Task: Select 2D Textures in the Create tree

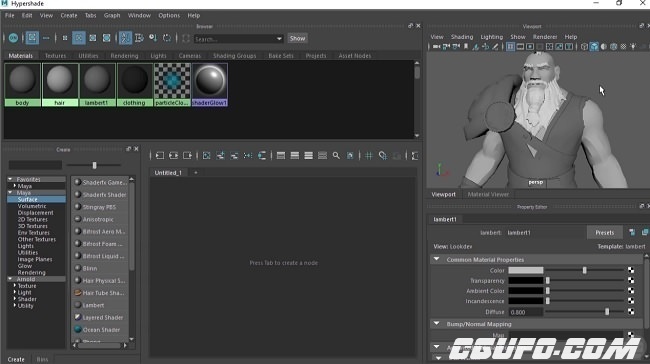Action: coord(32,219)
